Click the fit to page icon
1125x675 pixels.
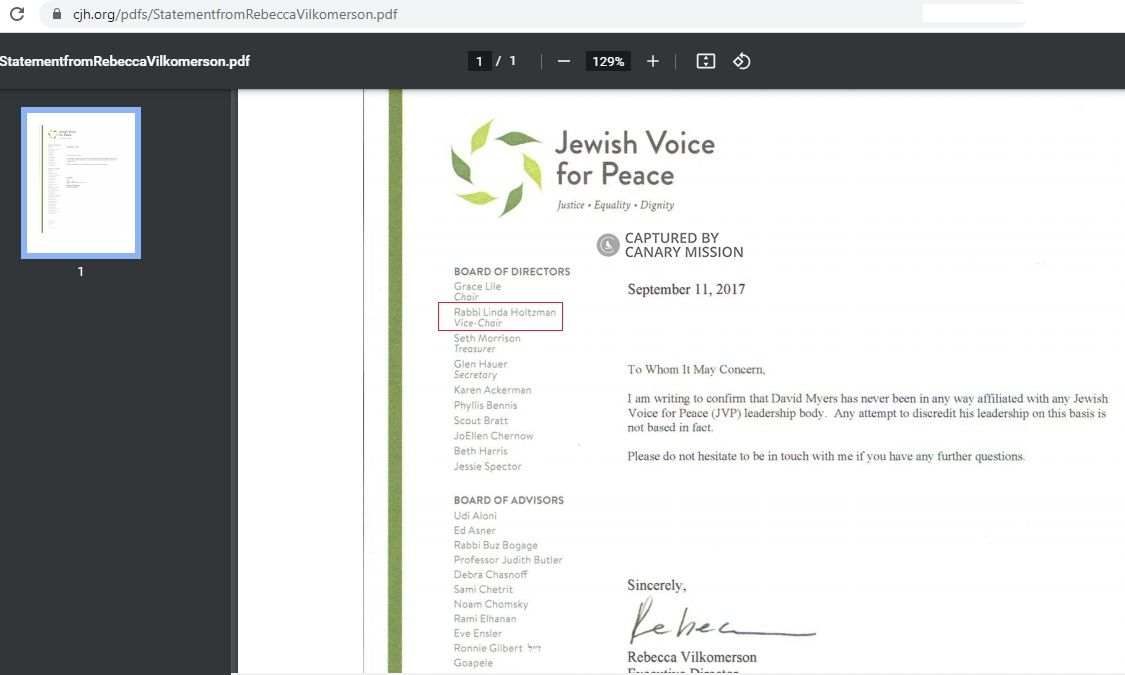pyautogui.click(x=705, y=61)
